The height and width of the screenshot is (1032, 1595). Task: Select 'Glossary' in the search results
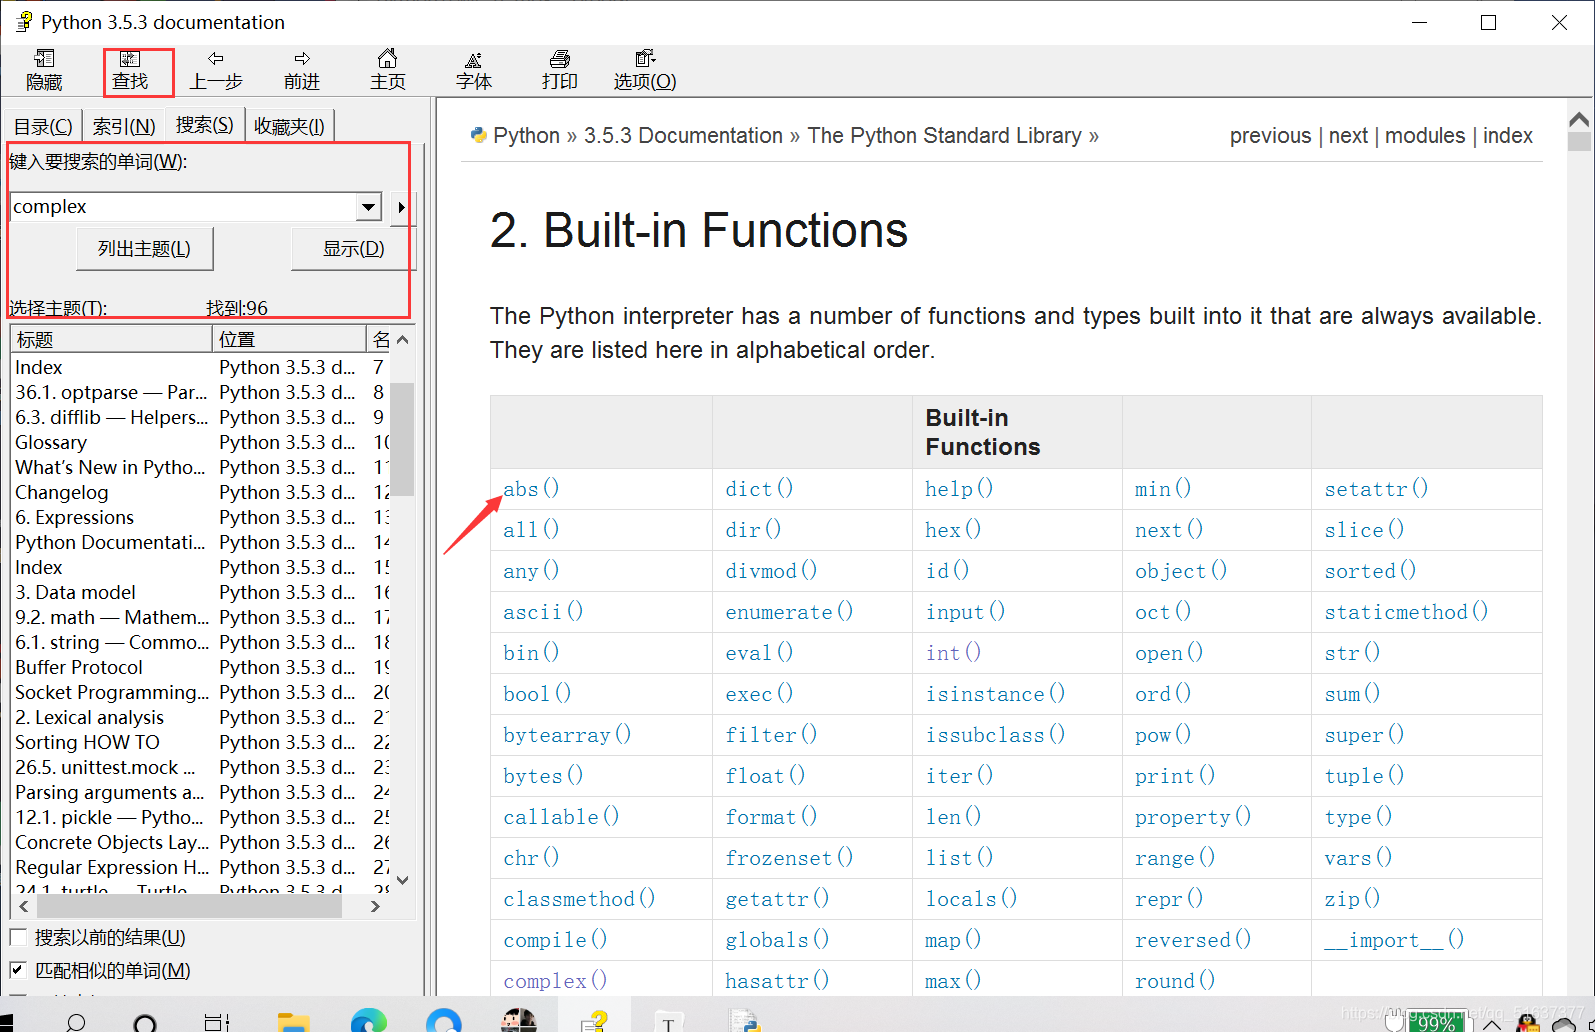point(51,442)
